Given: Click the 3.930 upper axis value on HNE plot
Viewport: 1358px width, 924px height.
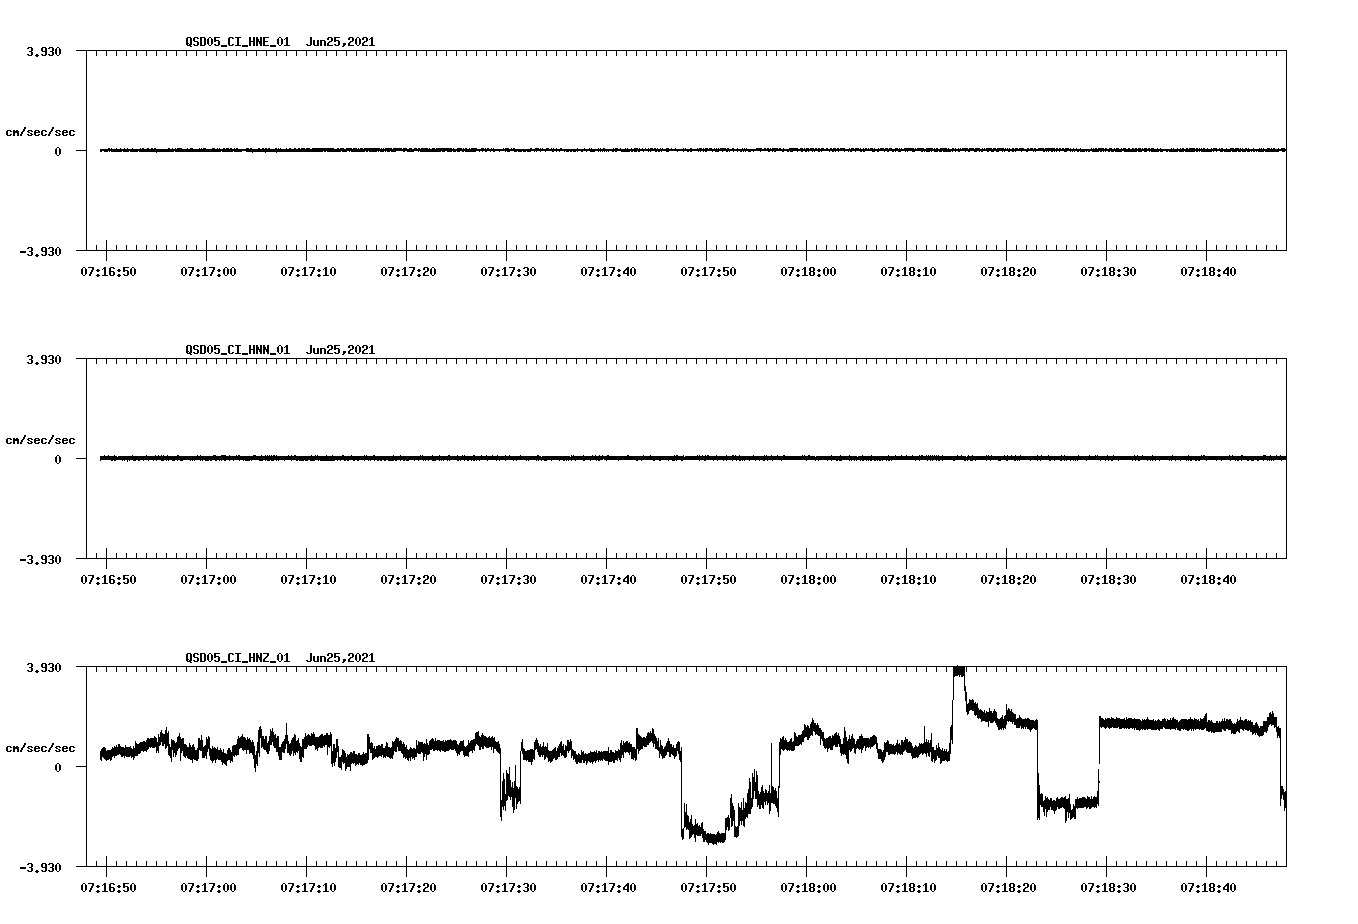Looking at the screenshot, I should click(43, 51).
